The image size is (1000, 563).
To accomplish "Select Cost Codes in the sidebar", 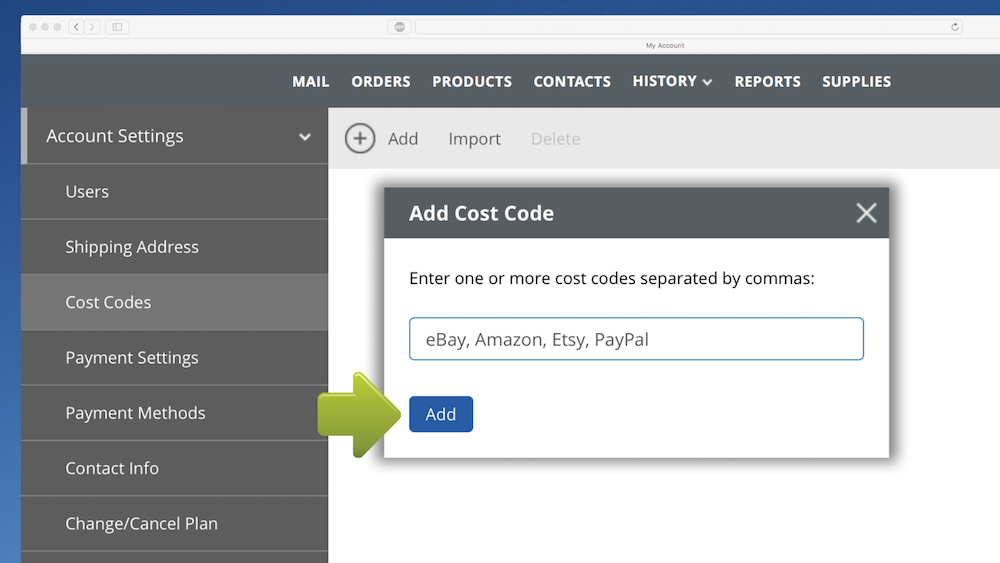I will point(174,302).
